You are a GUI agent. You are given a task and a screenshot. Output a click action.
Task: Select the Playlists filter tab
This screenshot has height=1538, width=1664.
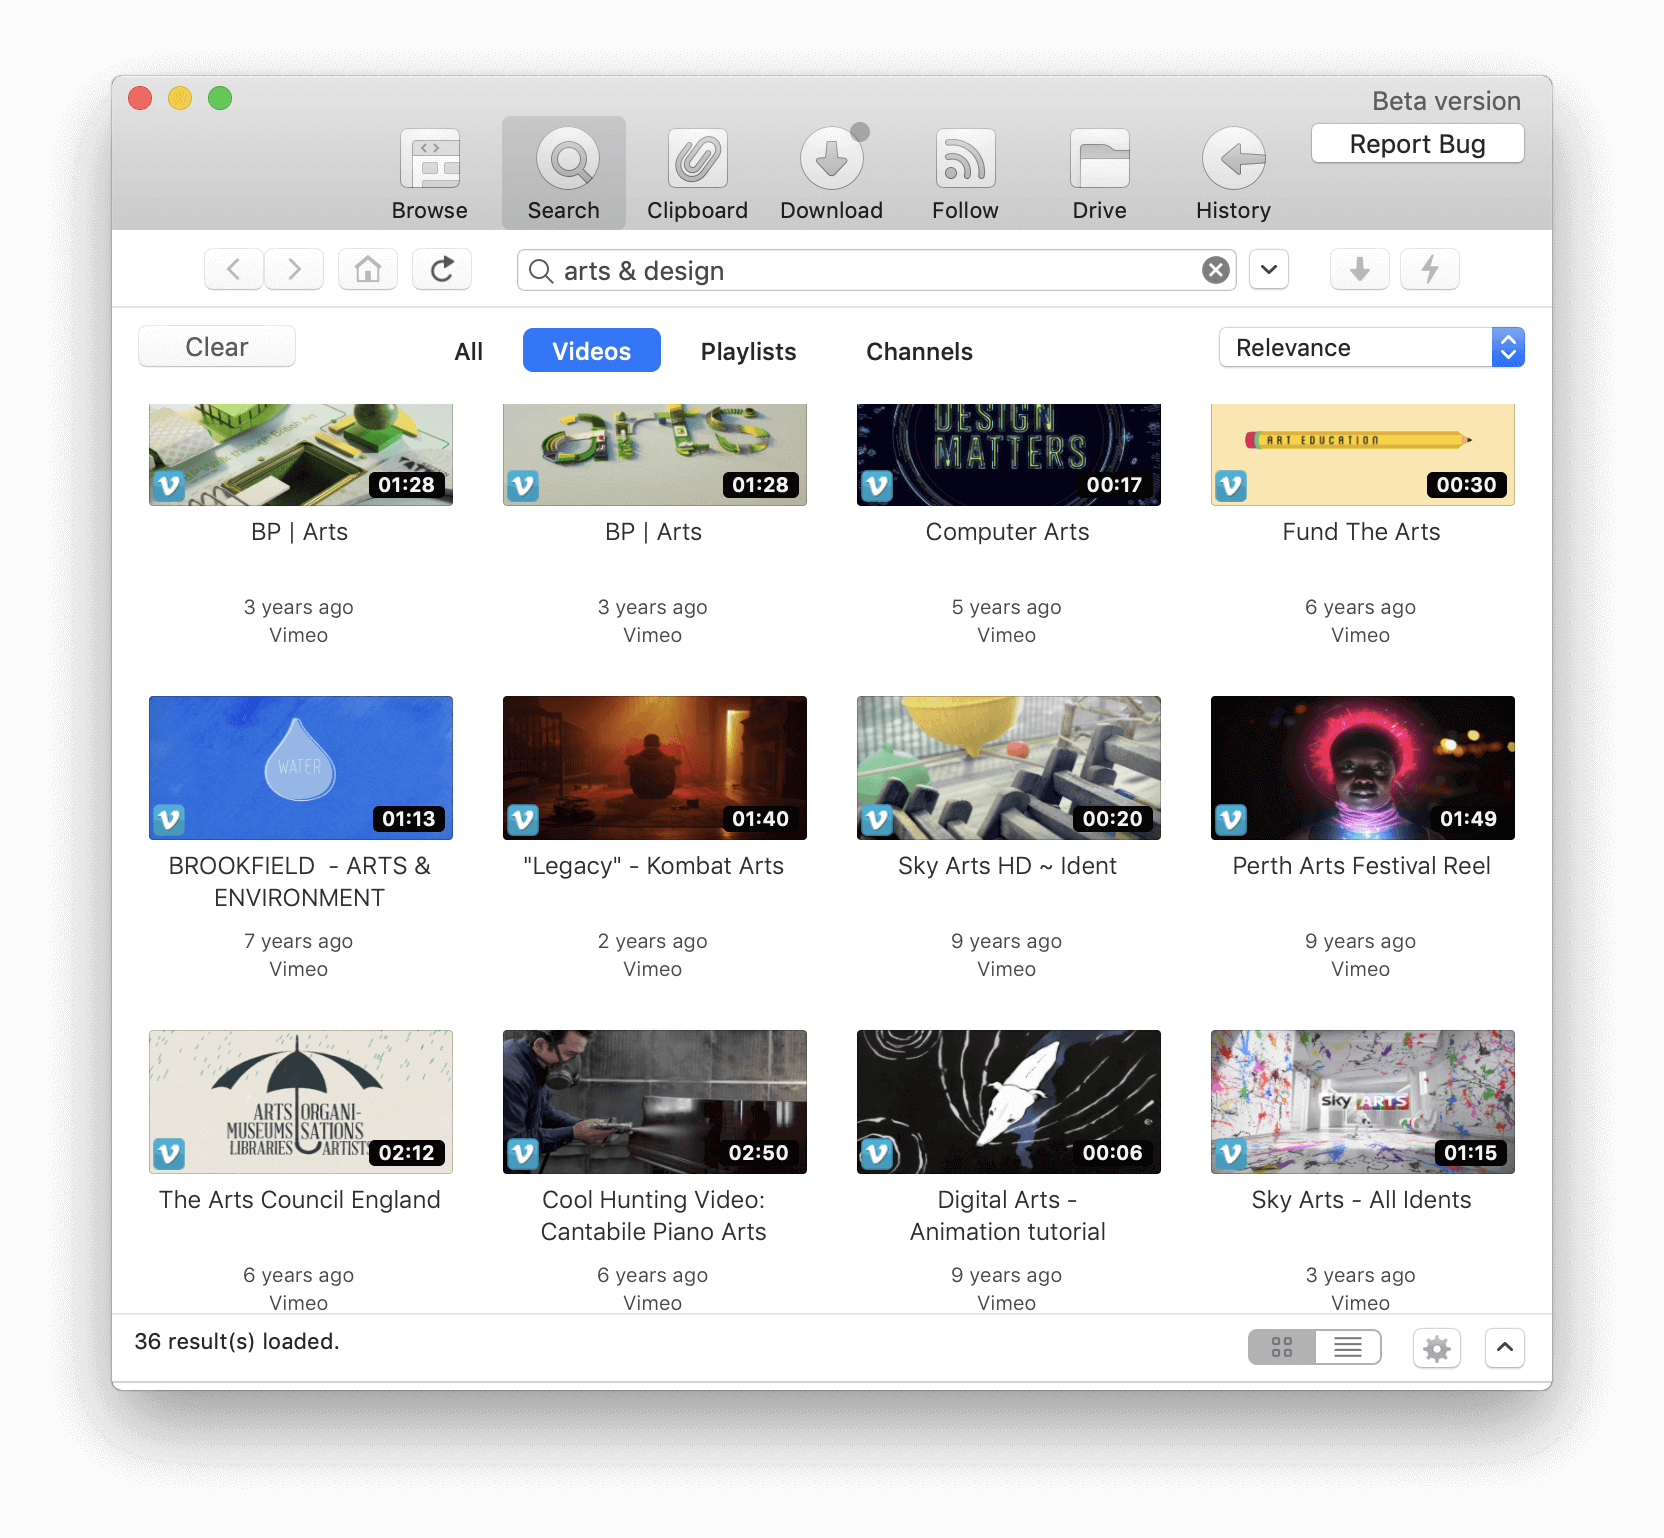click(x=749, y=351)
